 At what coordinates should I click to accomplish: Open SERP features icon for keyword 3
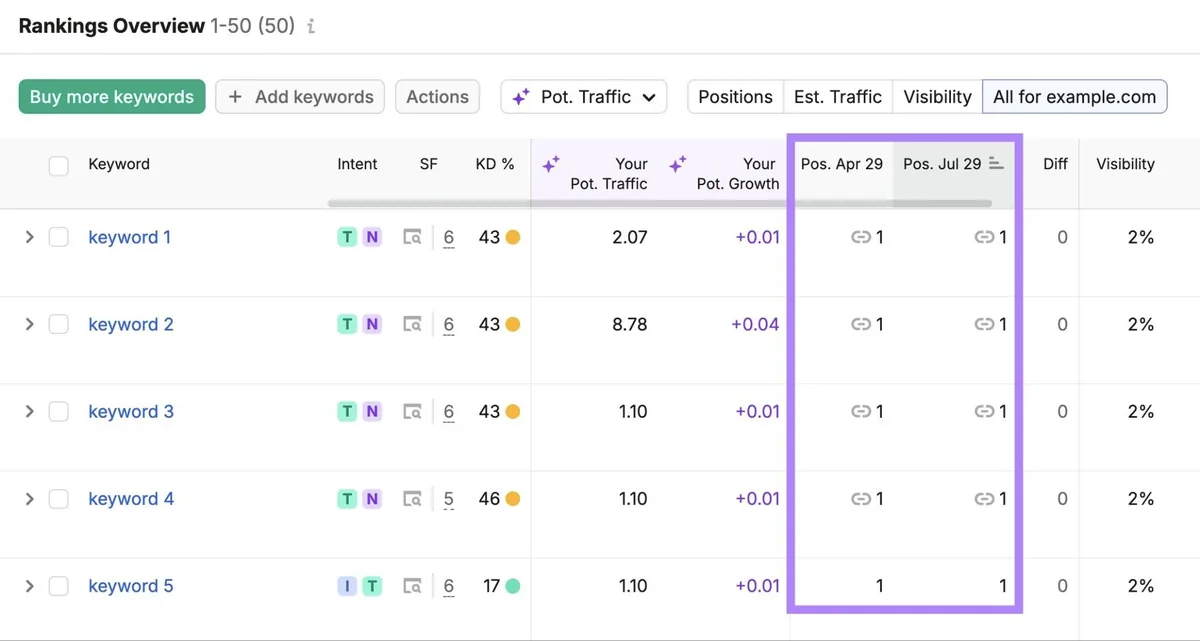[x=412, y=412]
